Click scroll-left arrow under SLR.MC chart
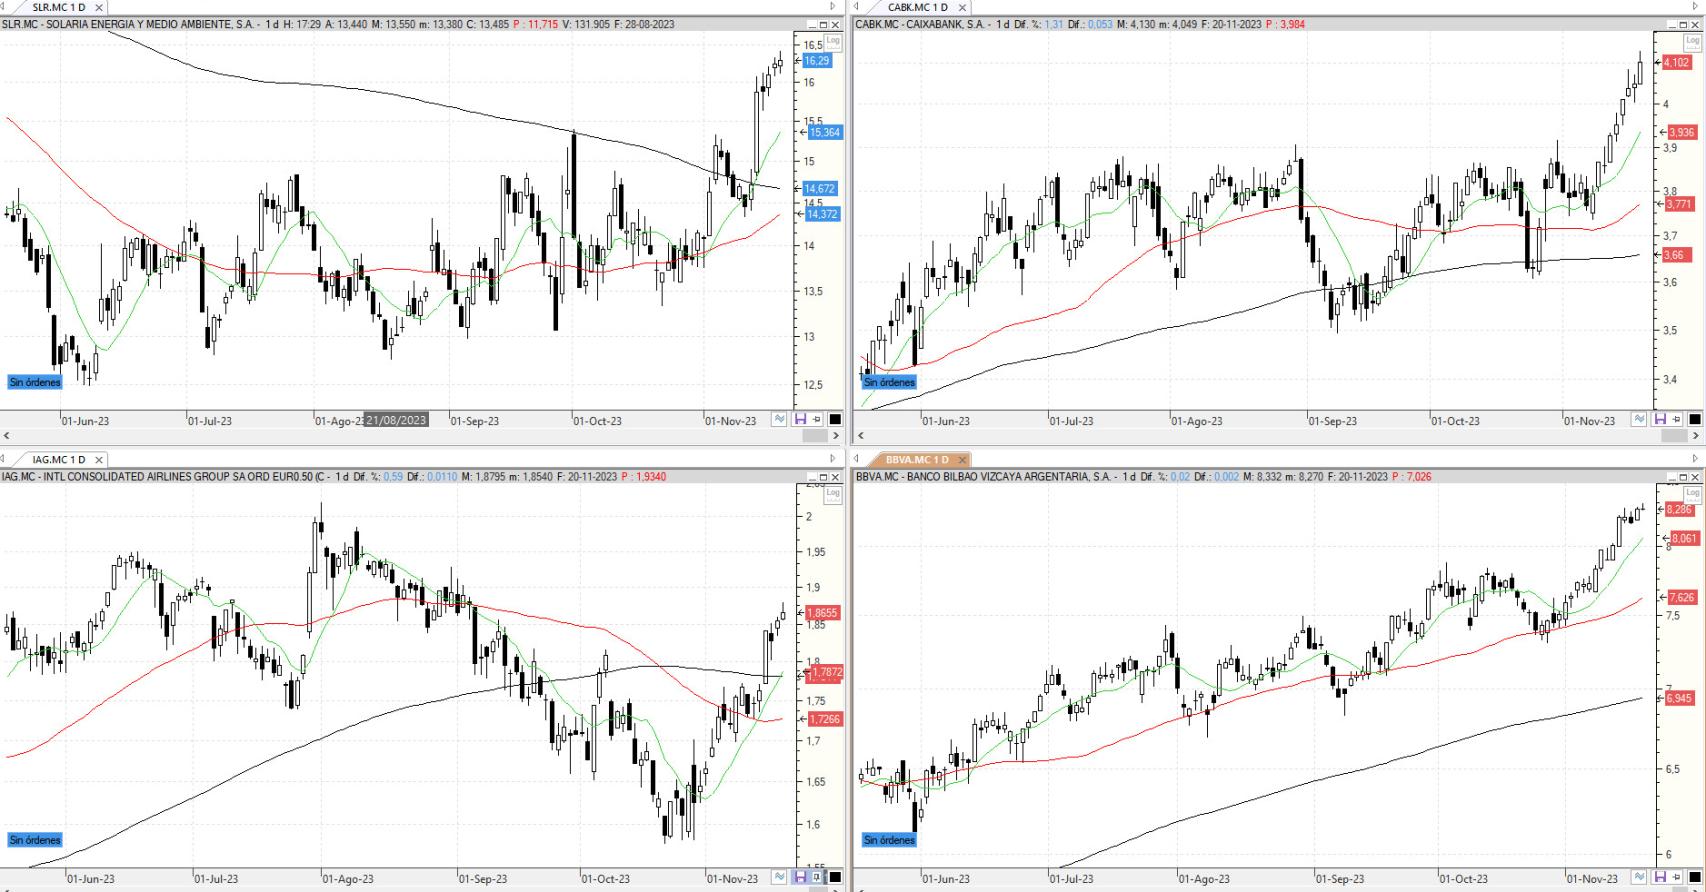This screenshot has height=892, width=1706. [6, 436]
